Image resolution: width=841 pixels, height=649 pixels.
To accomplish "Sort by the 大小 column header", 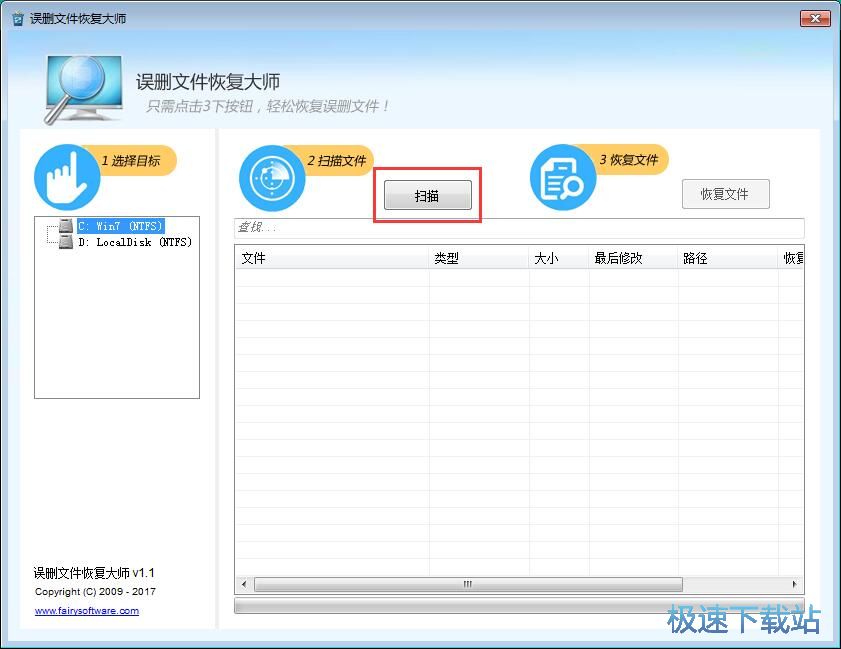I will click(x=559, y=258).
